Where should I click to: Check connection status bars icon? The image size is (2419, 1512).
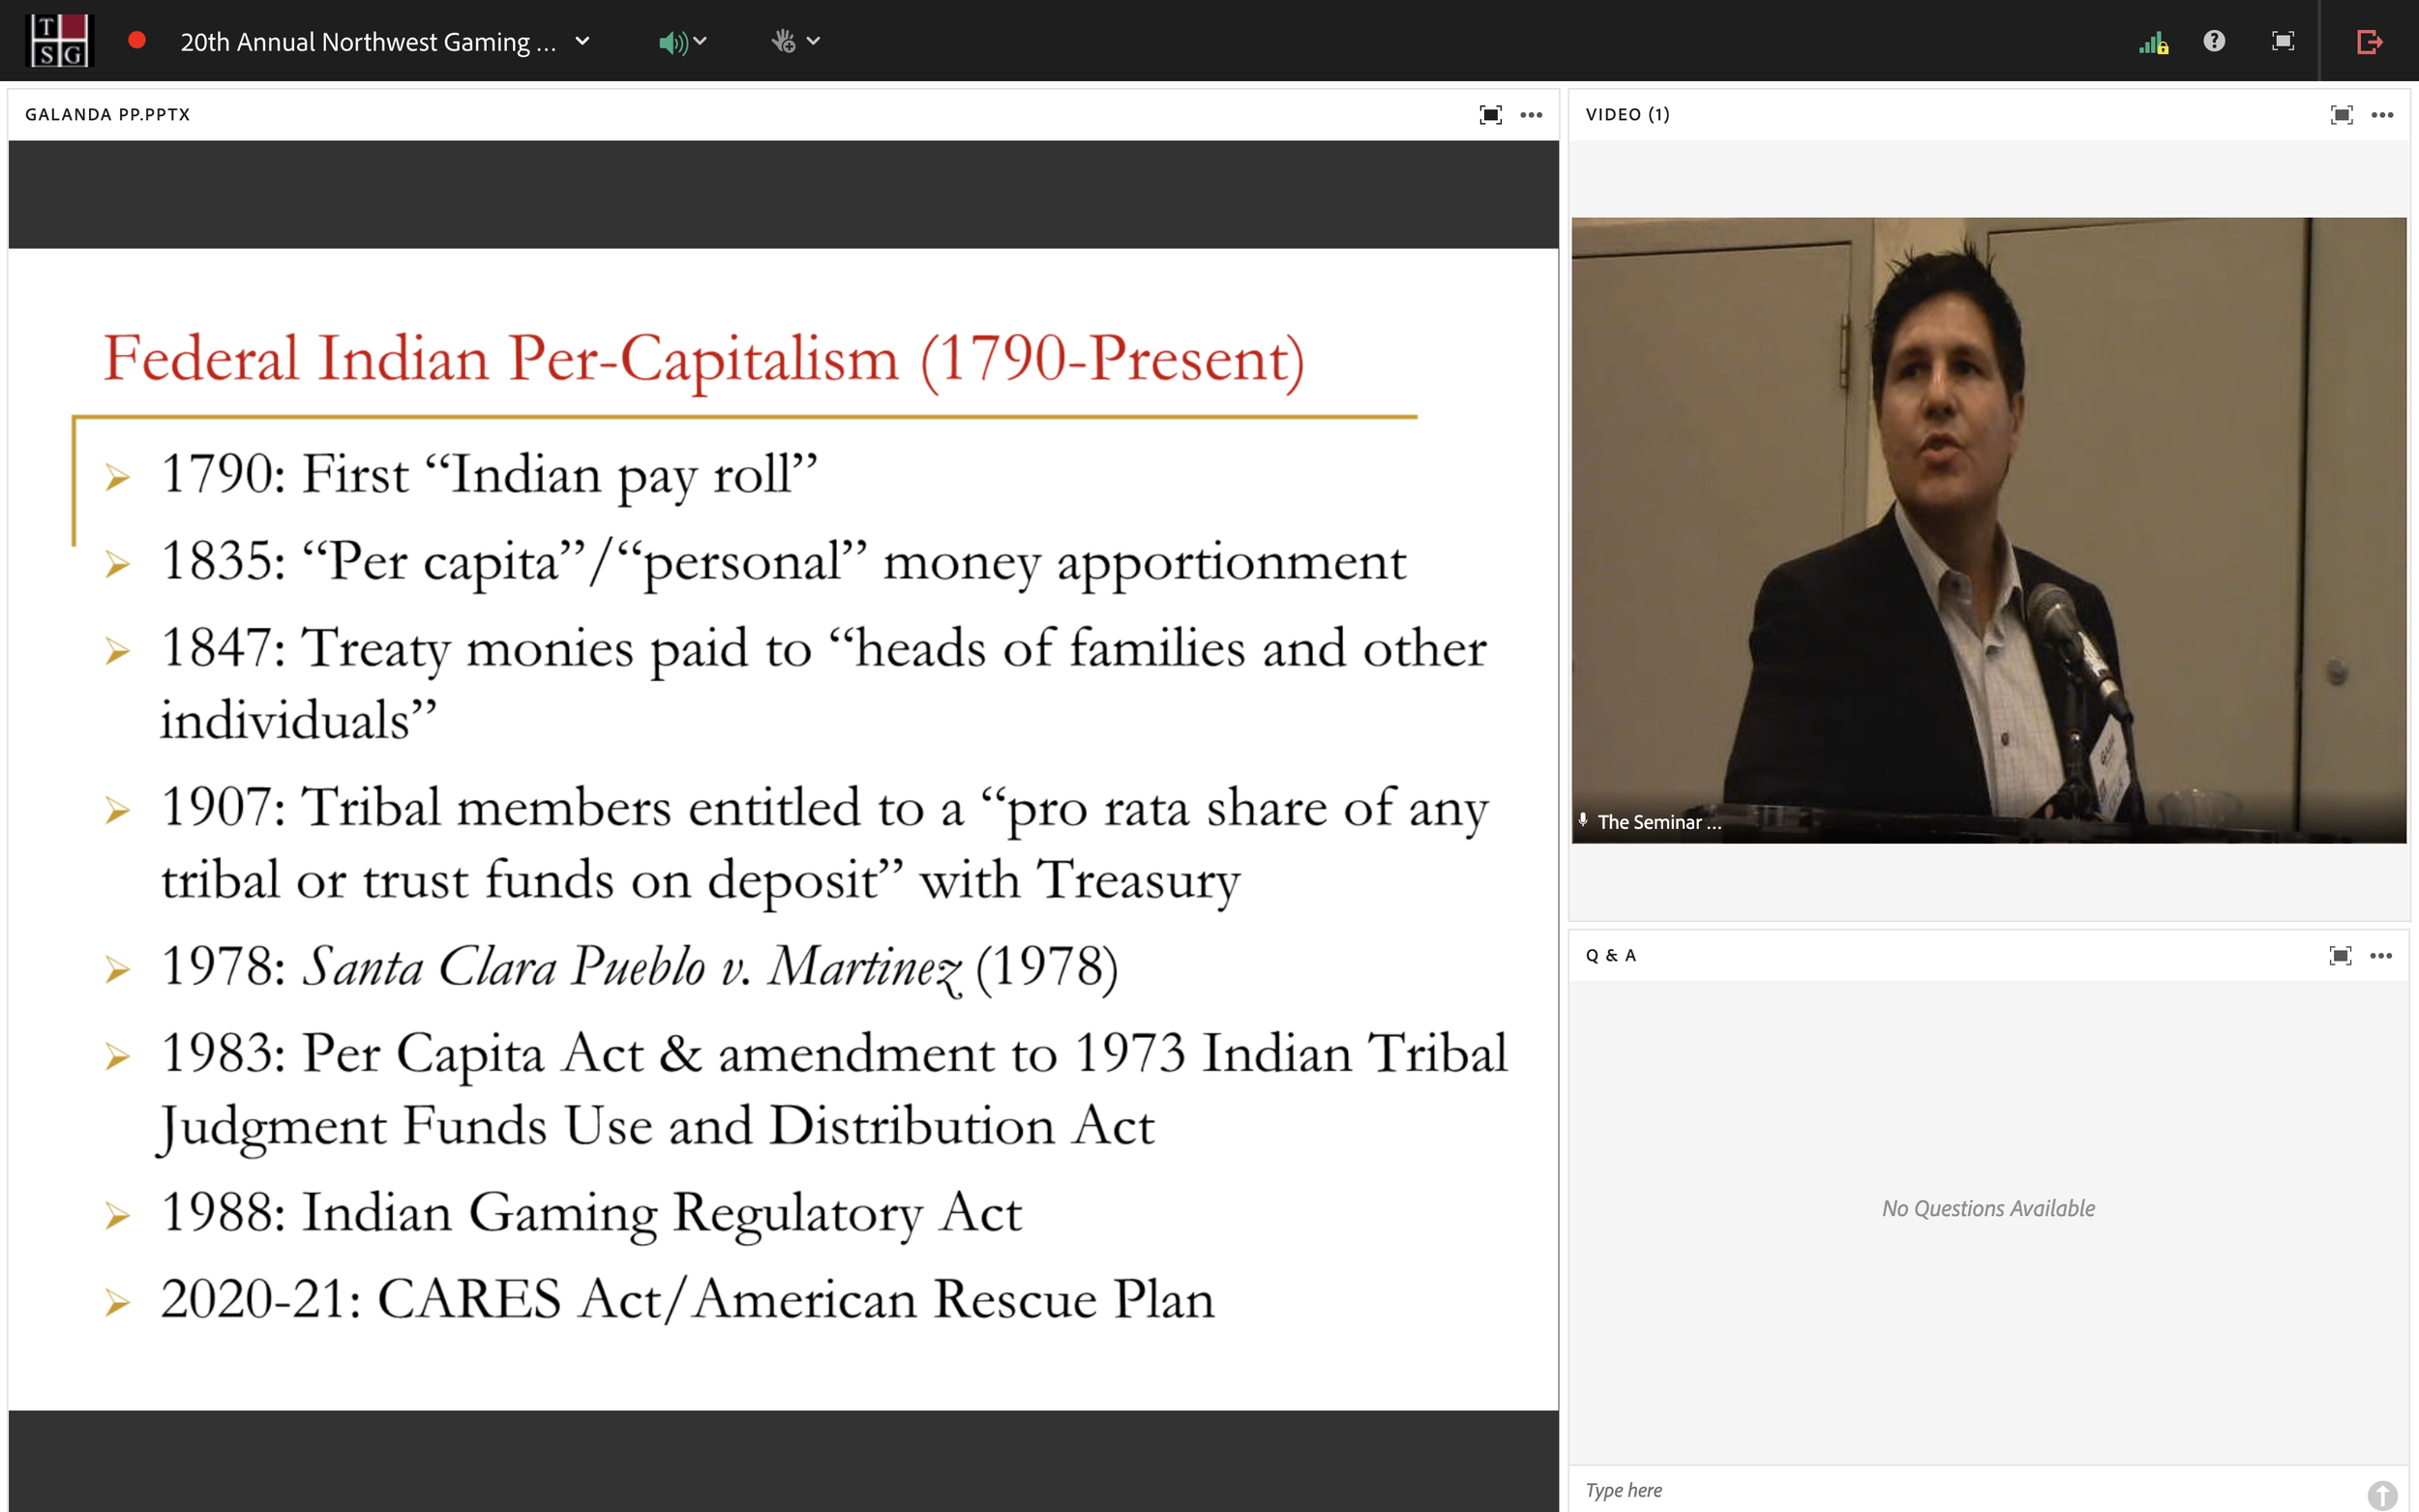coord(2153,42)
